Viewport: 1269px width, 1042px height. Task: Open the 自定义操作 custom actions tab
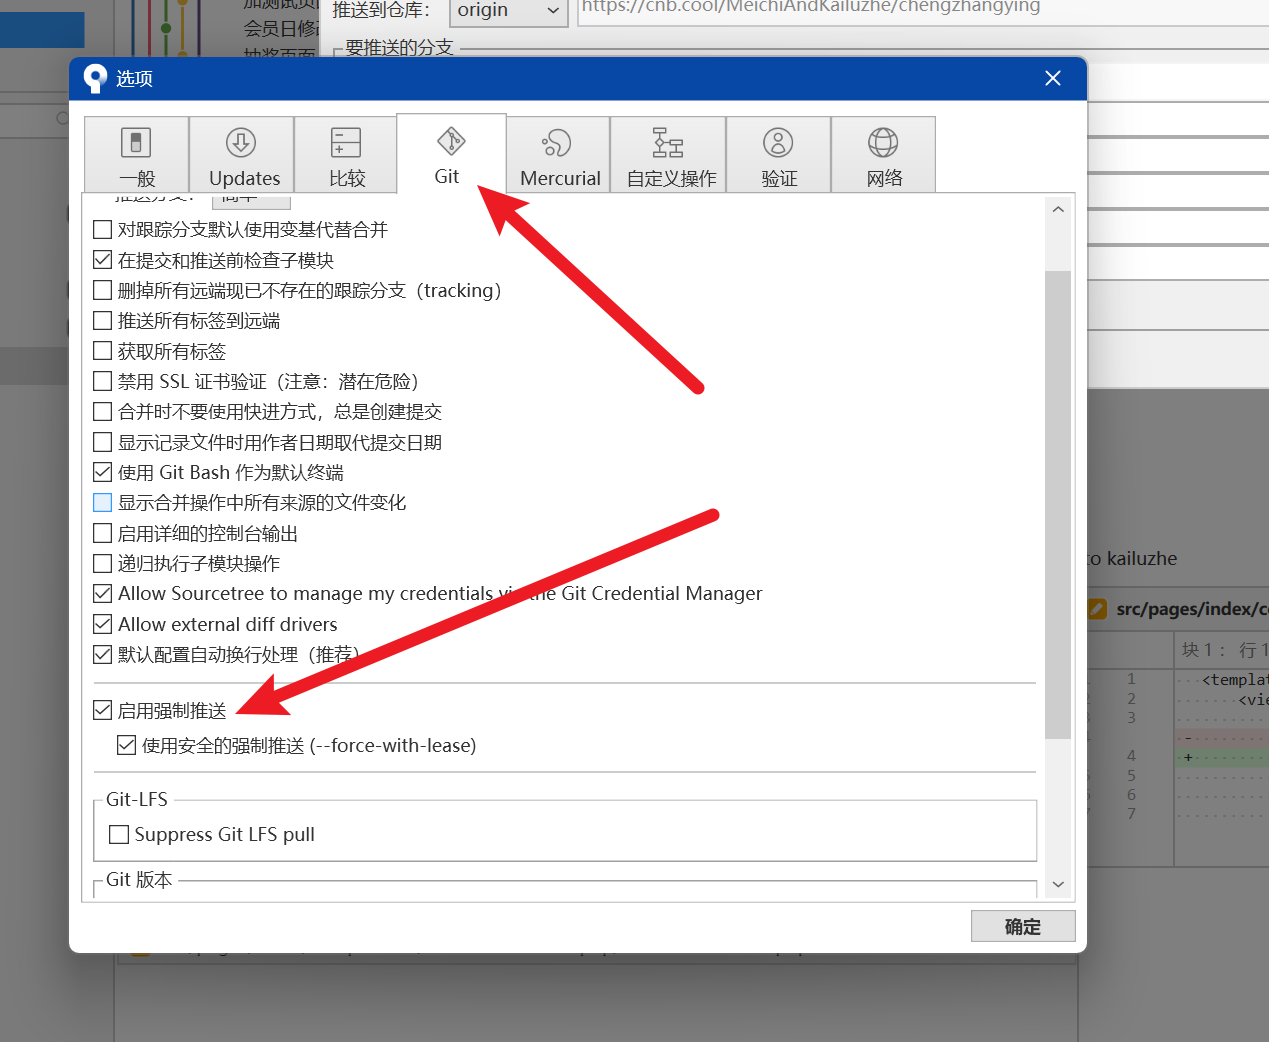click(668, 154)
